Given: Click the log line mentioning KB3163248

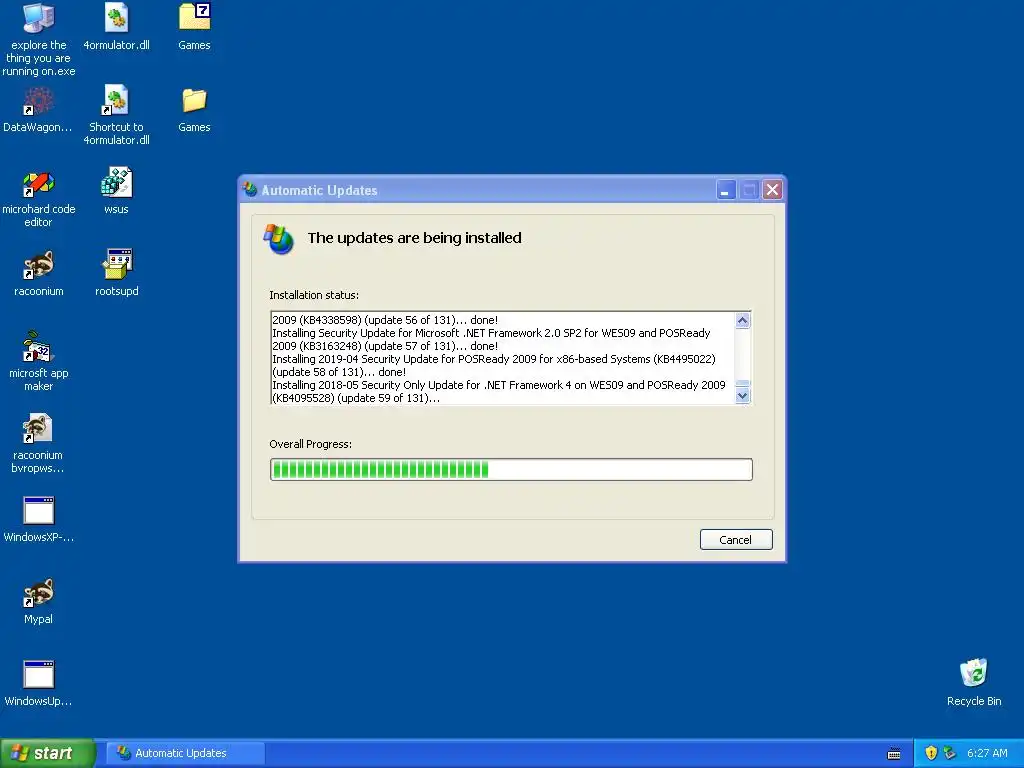Looking at the screenshot, I should click(x=385, y=346).
